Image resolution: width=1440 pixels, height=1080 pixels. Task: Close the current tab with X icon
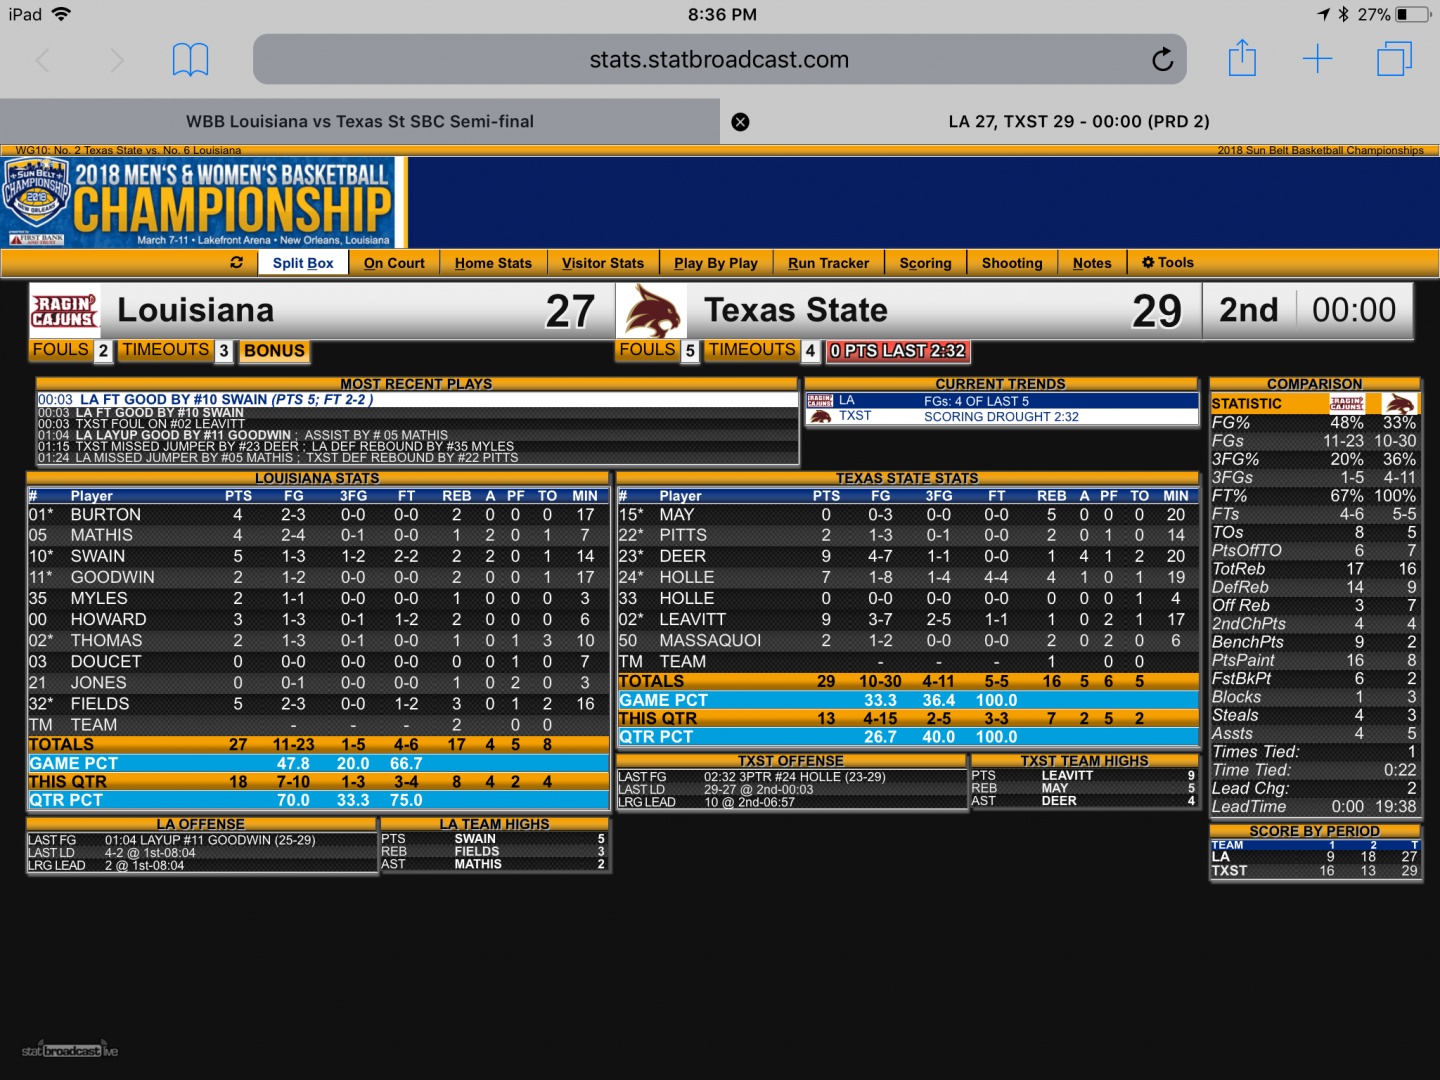(x=740, y=122)
